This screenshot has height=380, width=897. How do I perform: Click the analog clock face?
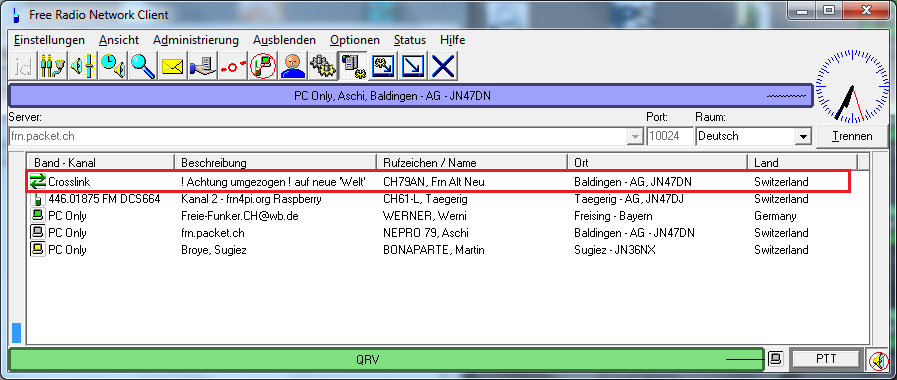[853, 86]
